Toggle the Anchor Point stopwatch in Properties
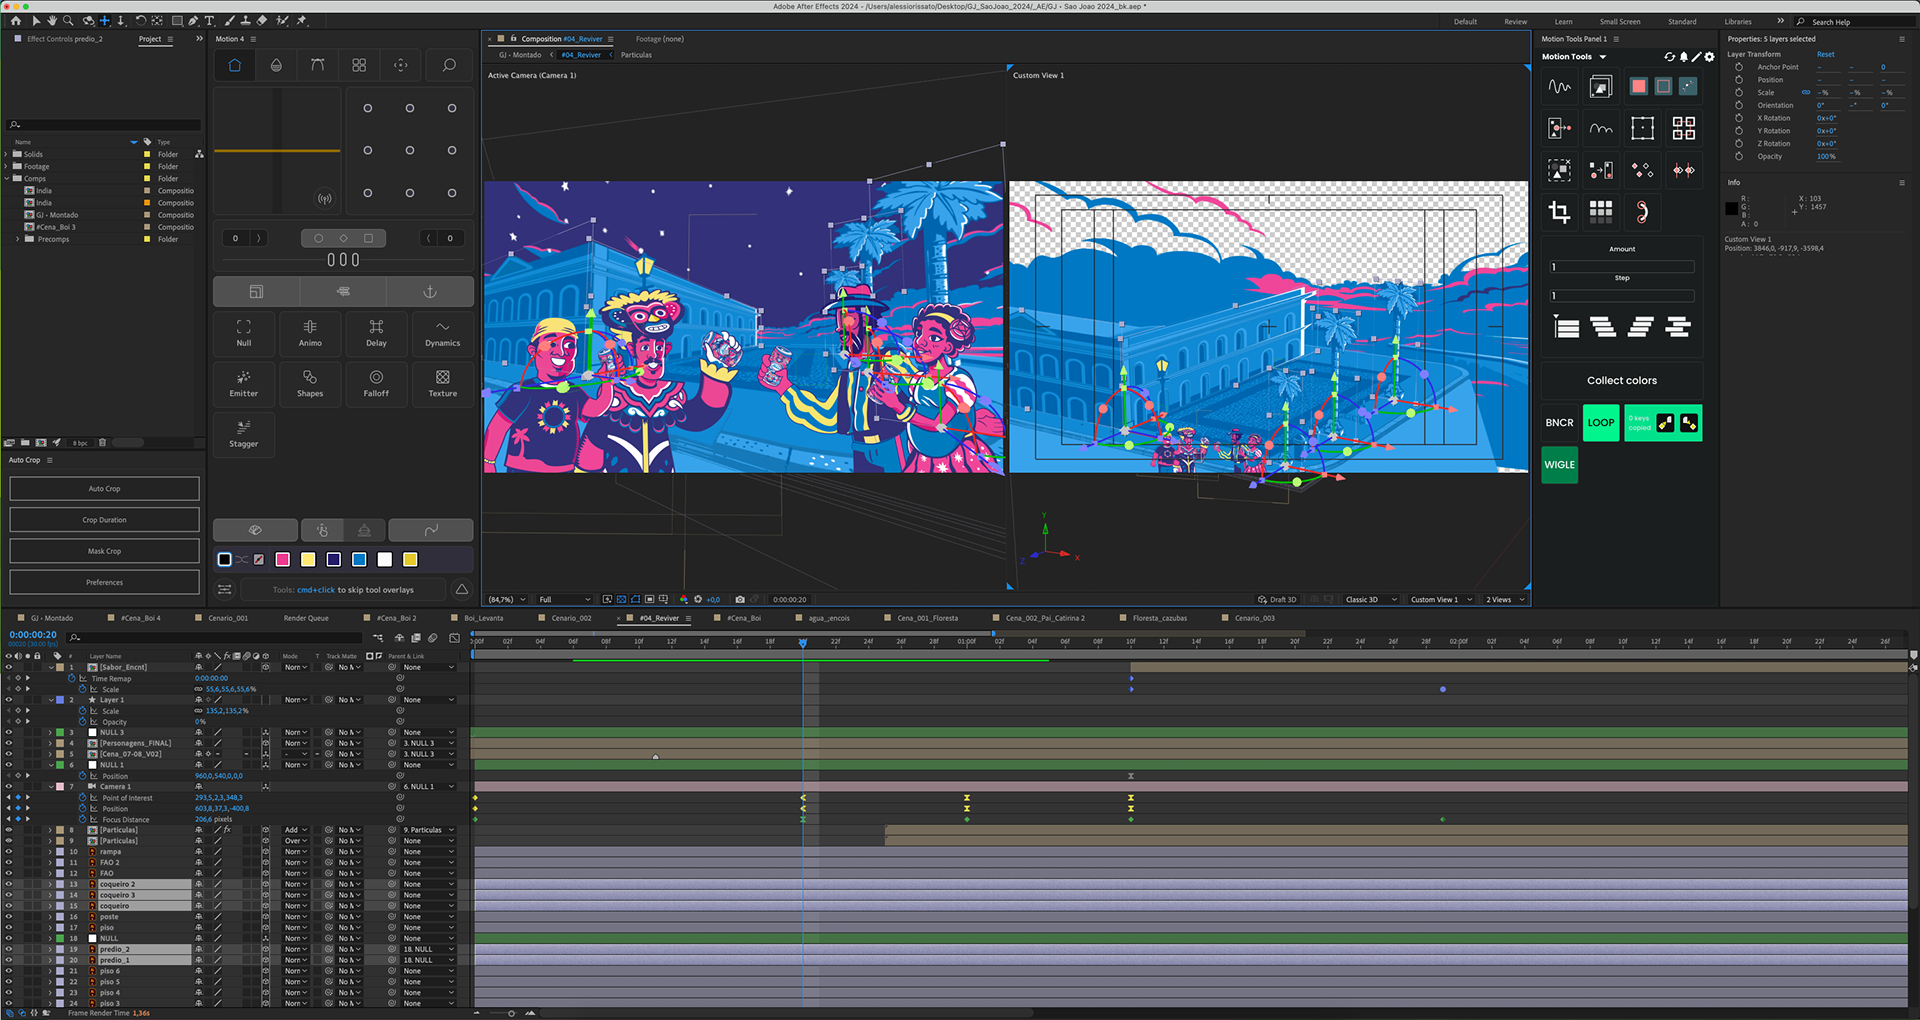This screenshot has height=1020, width=1920. pos(1738,67)
